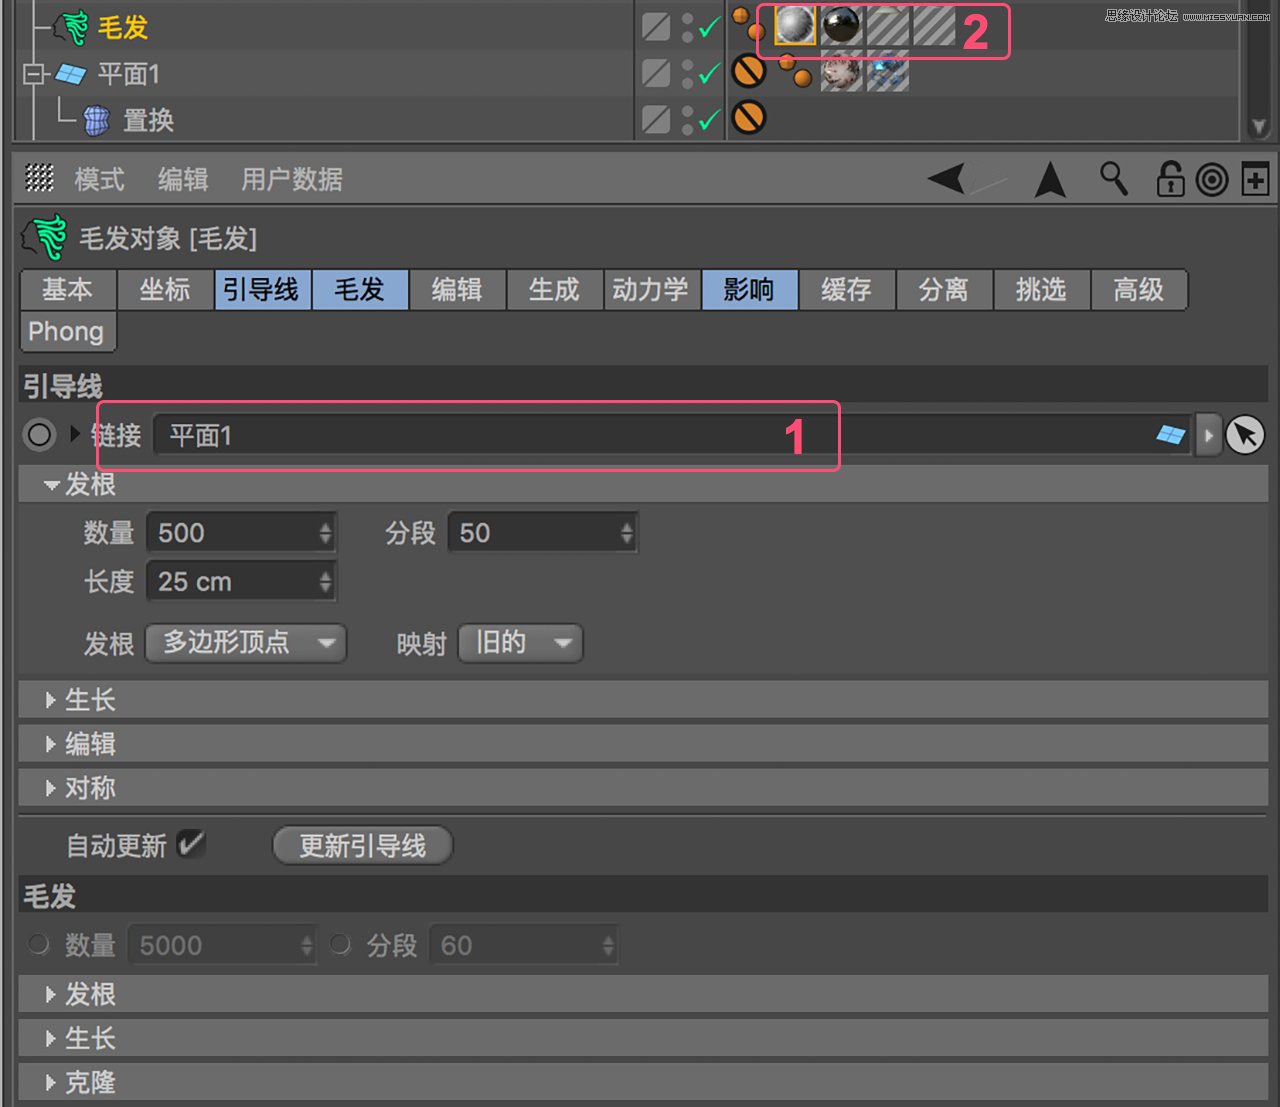The height and width of the screenshot is (1107, 1280).
Task: Click the new attribute manager panel icon
Action: click(1255, 180)
